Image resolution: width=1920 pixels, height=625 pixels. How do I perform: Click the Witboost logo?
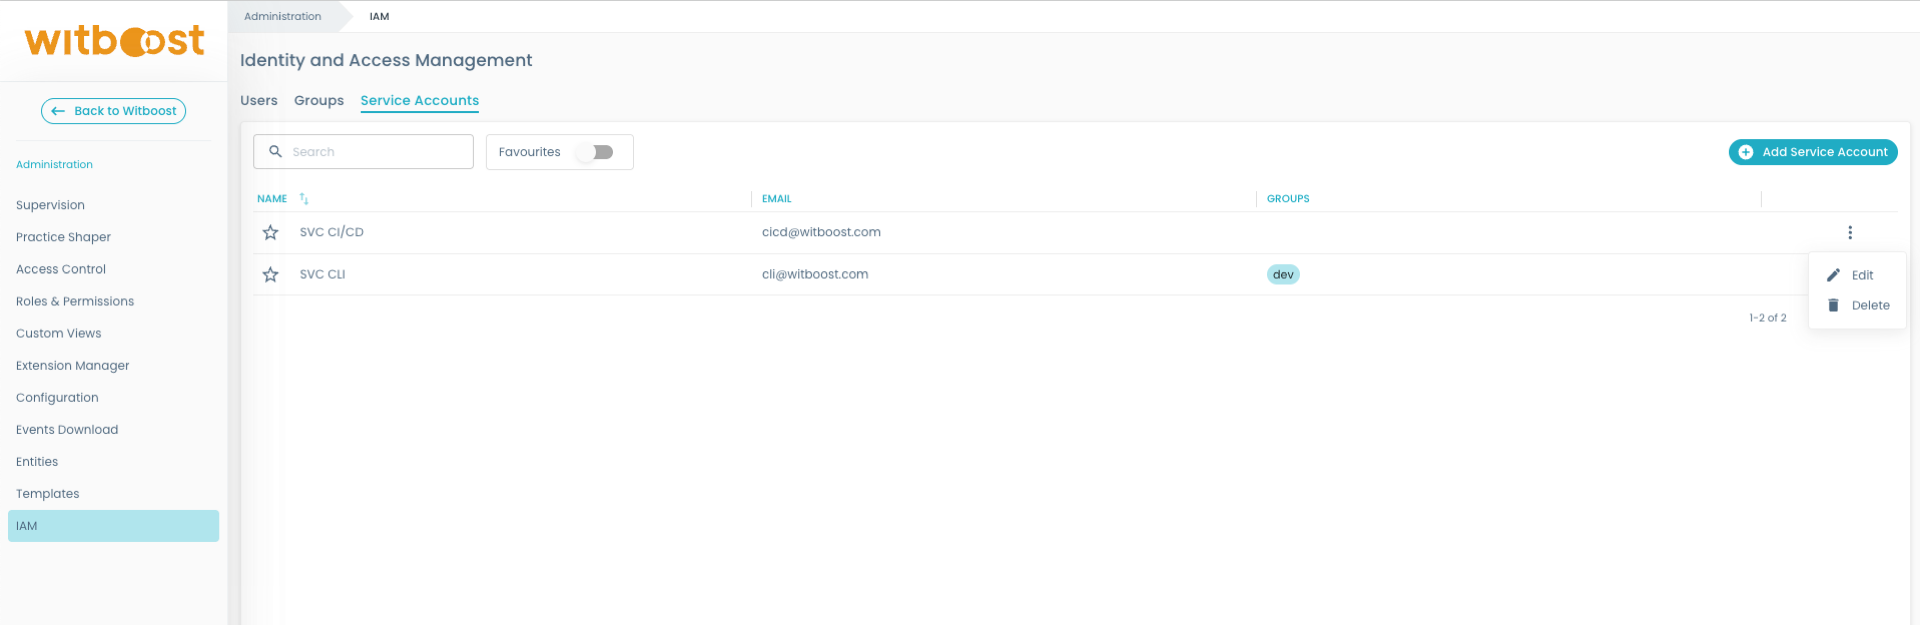click(114, 41)
